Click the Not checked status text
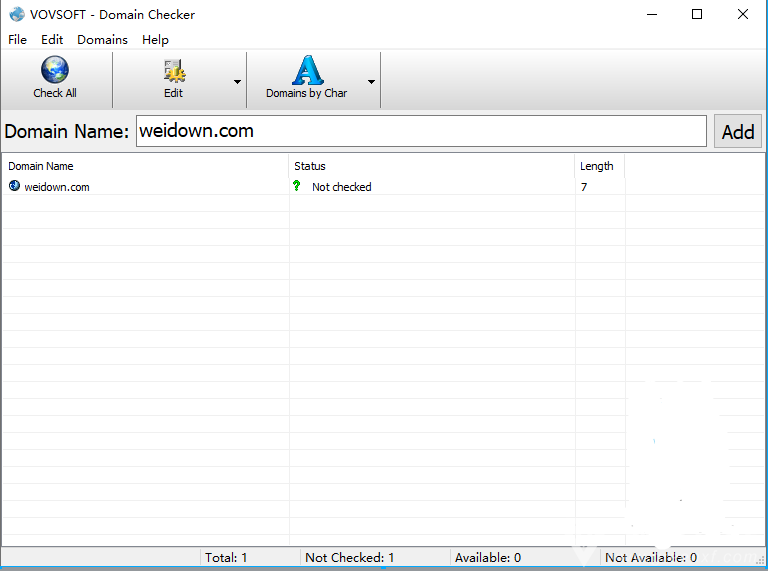 pyautogui.click(x=341, y=187)
